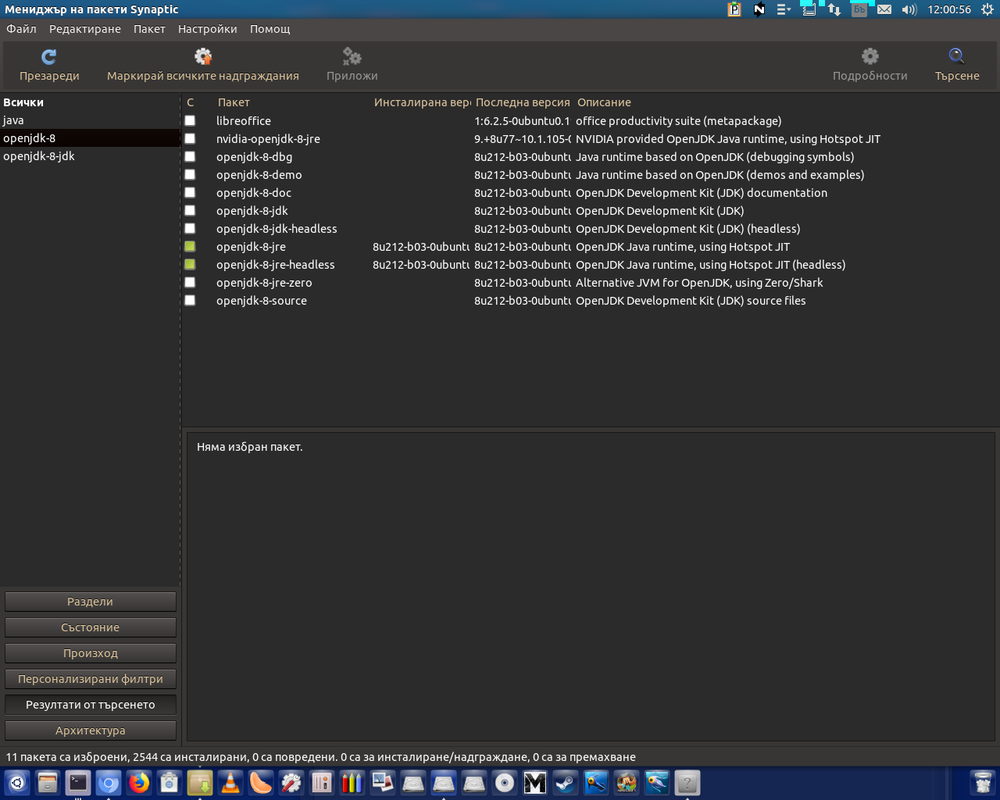Image resolution: width=1000 pixels, height=800 pixels.
Task: Open the colored pencils dock icon
Action: [352, 783]
